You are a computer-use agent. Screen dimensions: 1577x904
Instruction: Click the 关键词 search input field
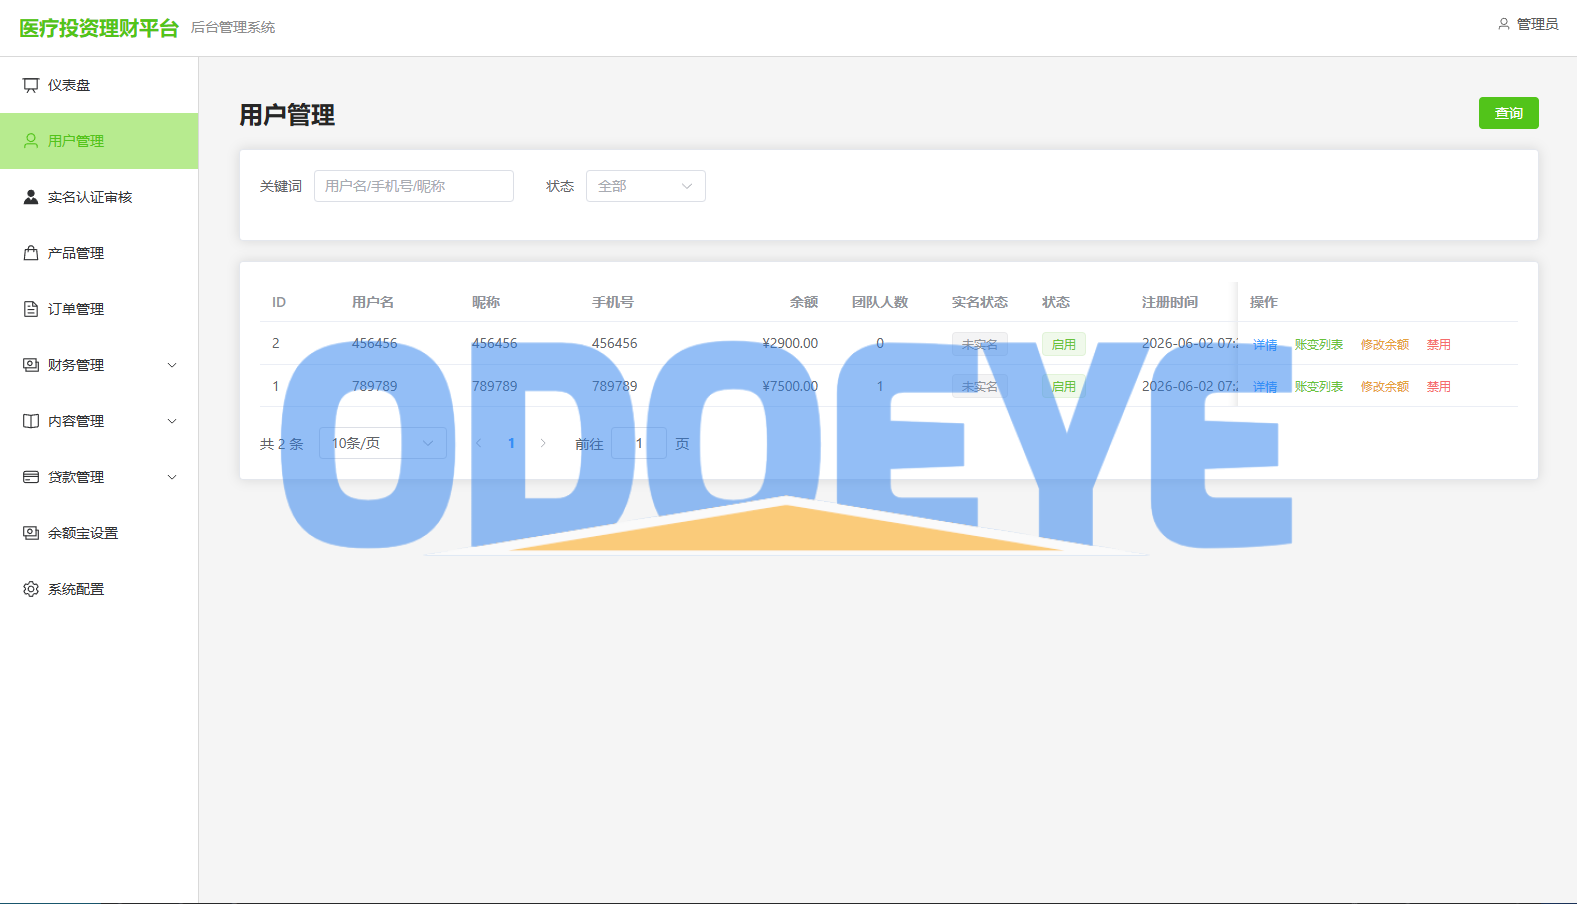[414, 186]
